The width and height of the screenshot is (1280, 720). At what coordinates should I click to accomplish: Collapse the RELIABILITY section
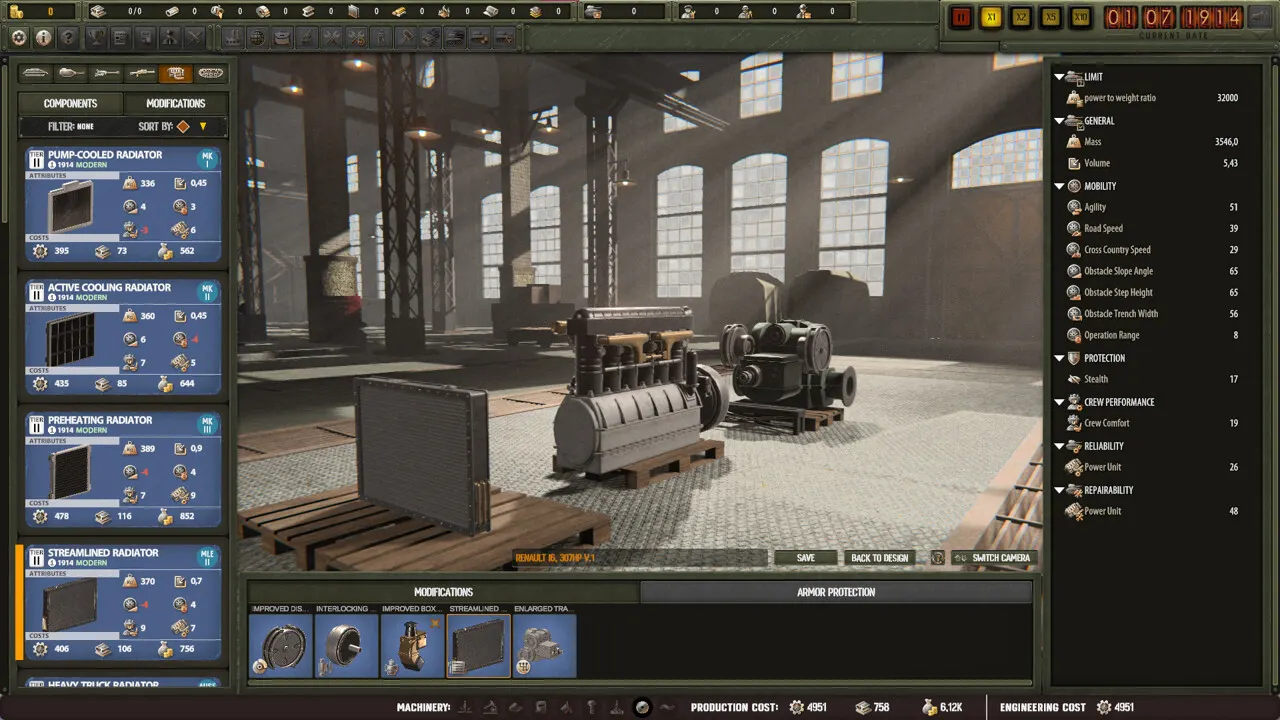point(1060,446)
